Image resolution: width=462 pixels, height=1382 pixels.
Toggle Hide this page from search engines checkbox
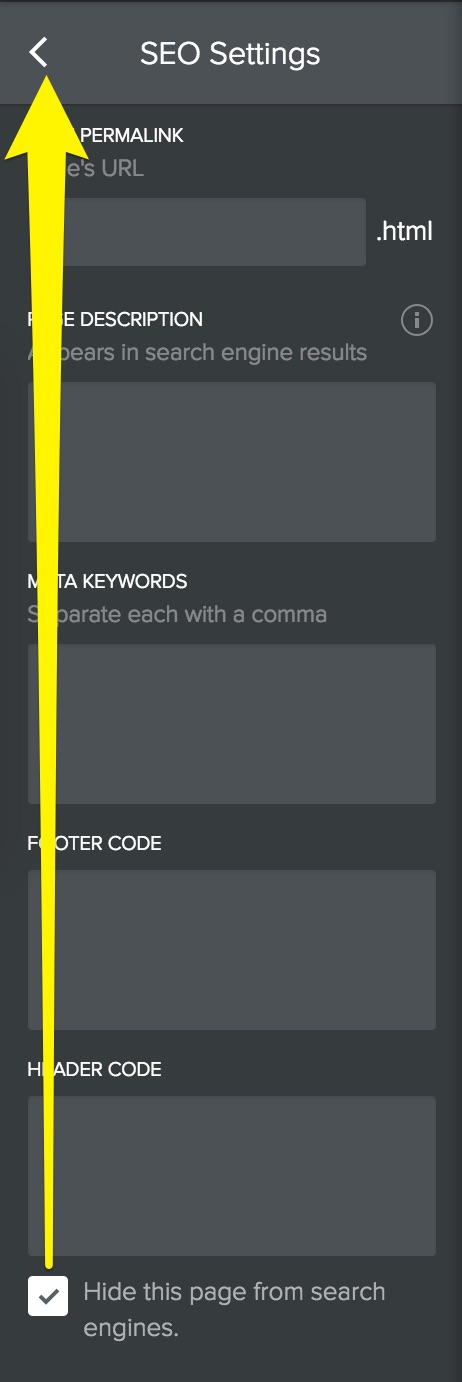point(48,1297)
